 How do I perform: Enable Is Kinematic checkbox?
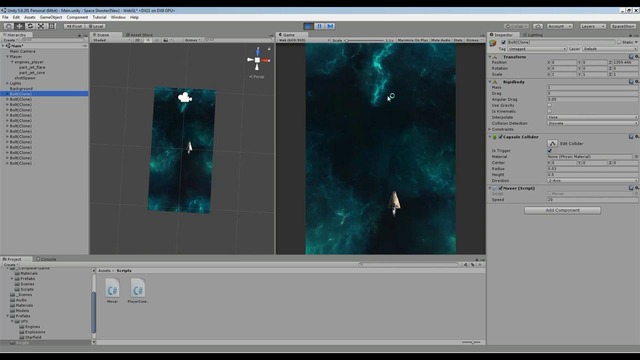(549, 111)
